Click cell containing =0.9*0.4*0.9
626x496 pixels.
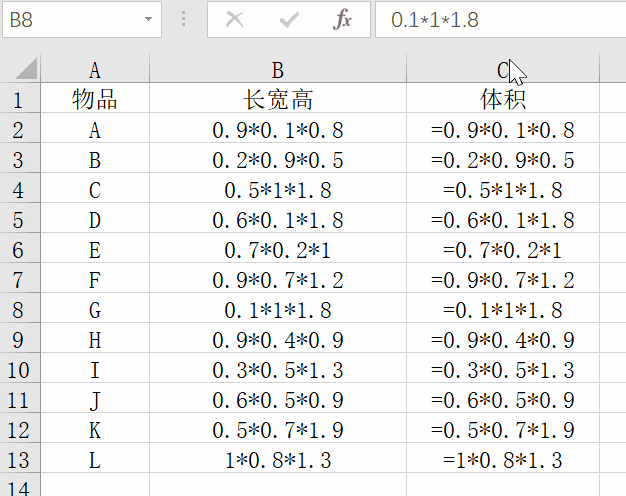click(503, 337)
